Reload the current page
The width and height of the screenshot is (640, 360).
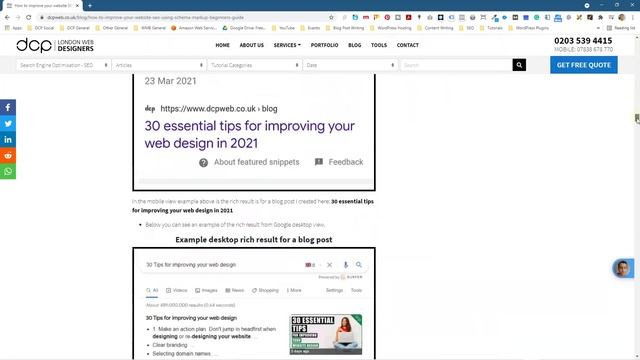click(29, 18)
